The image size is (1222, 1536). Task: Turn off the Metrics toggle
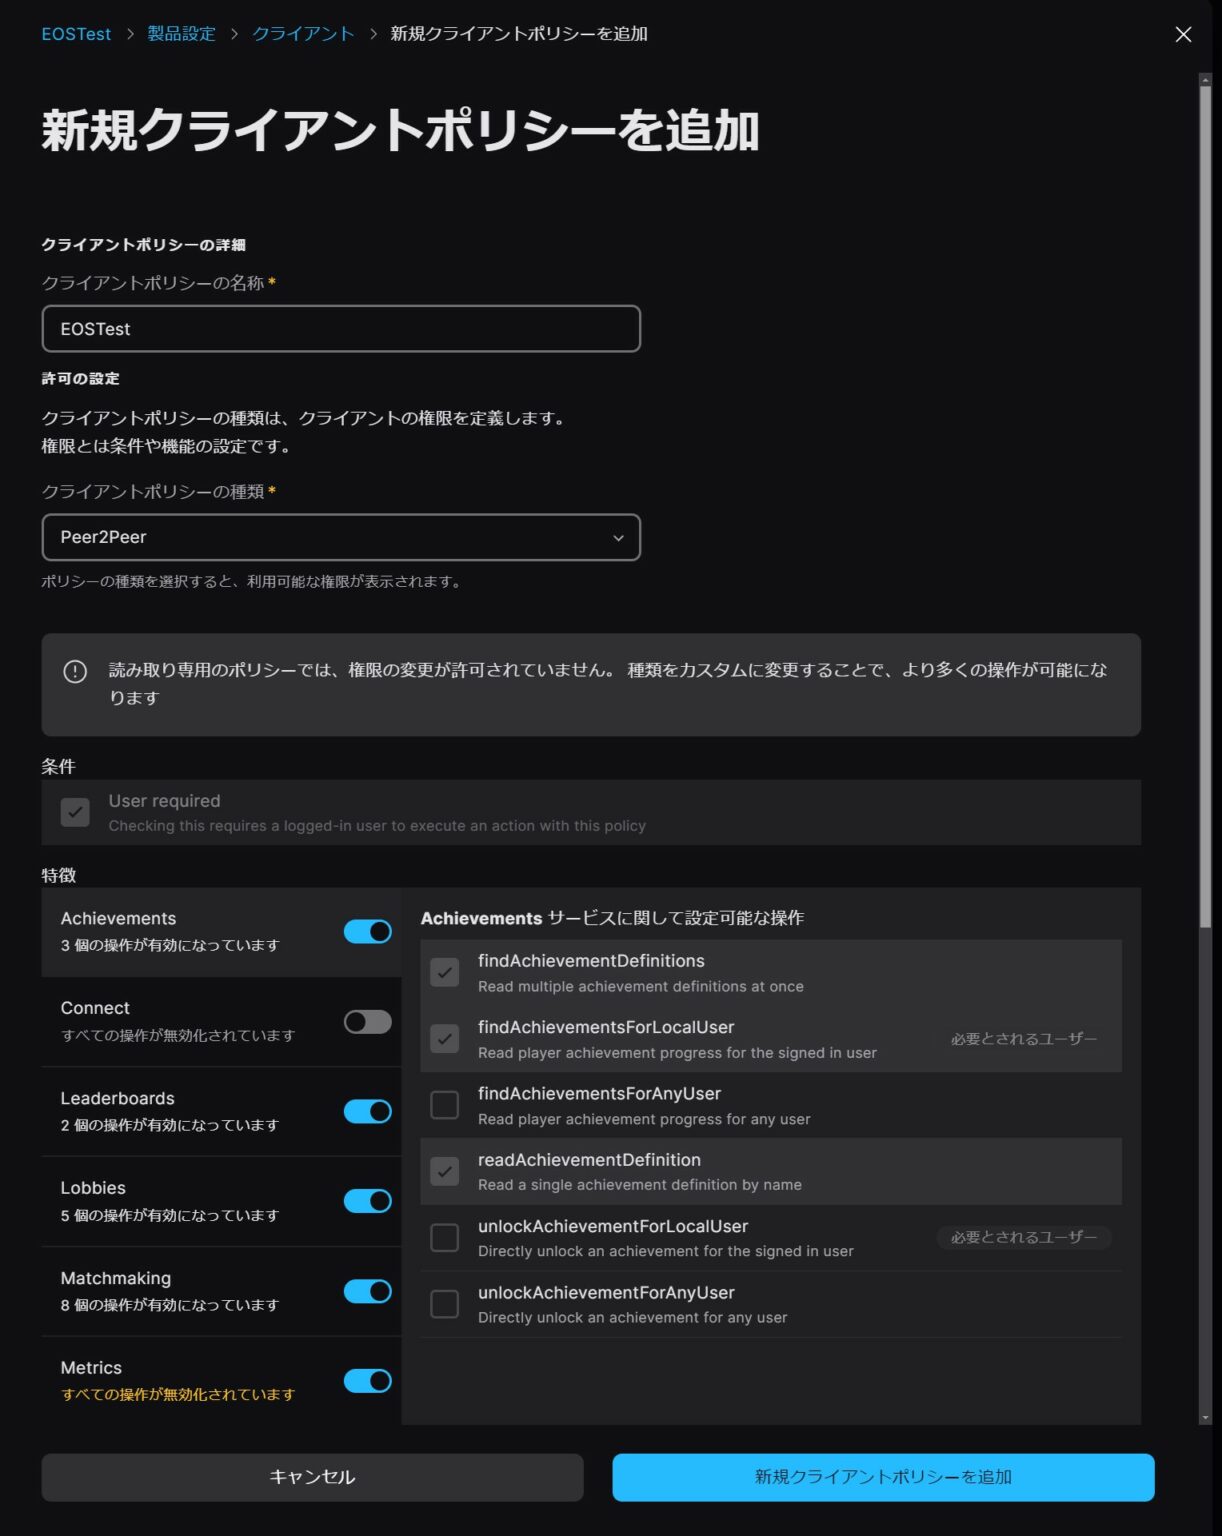point(367,1381)
